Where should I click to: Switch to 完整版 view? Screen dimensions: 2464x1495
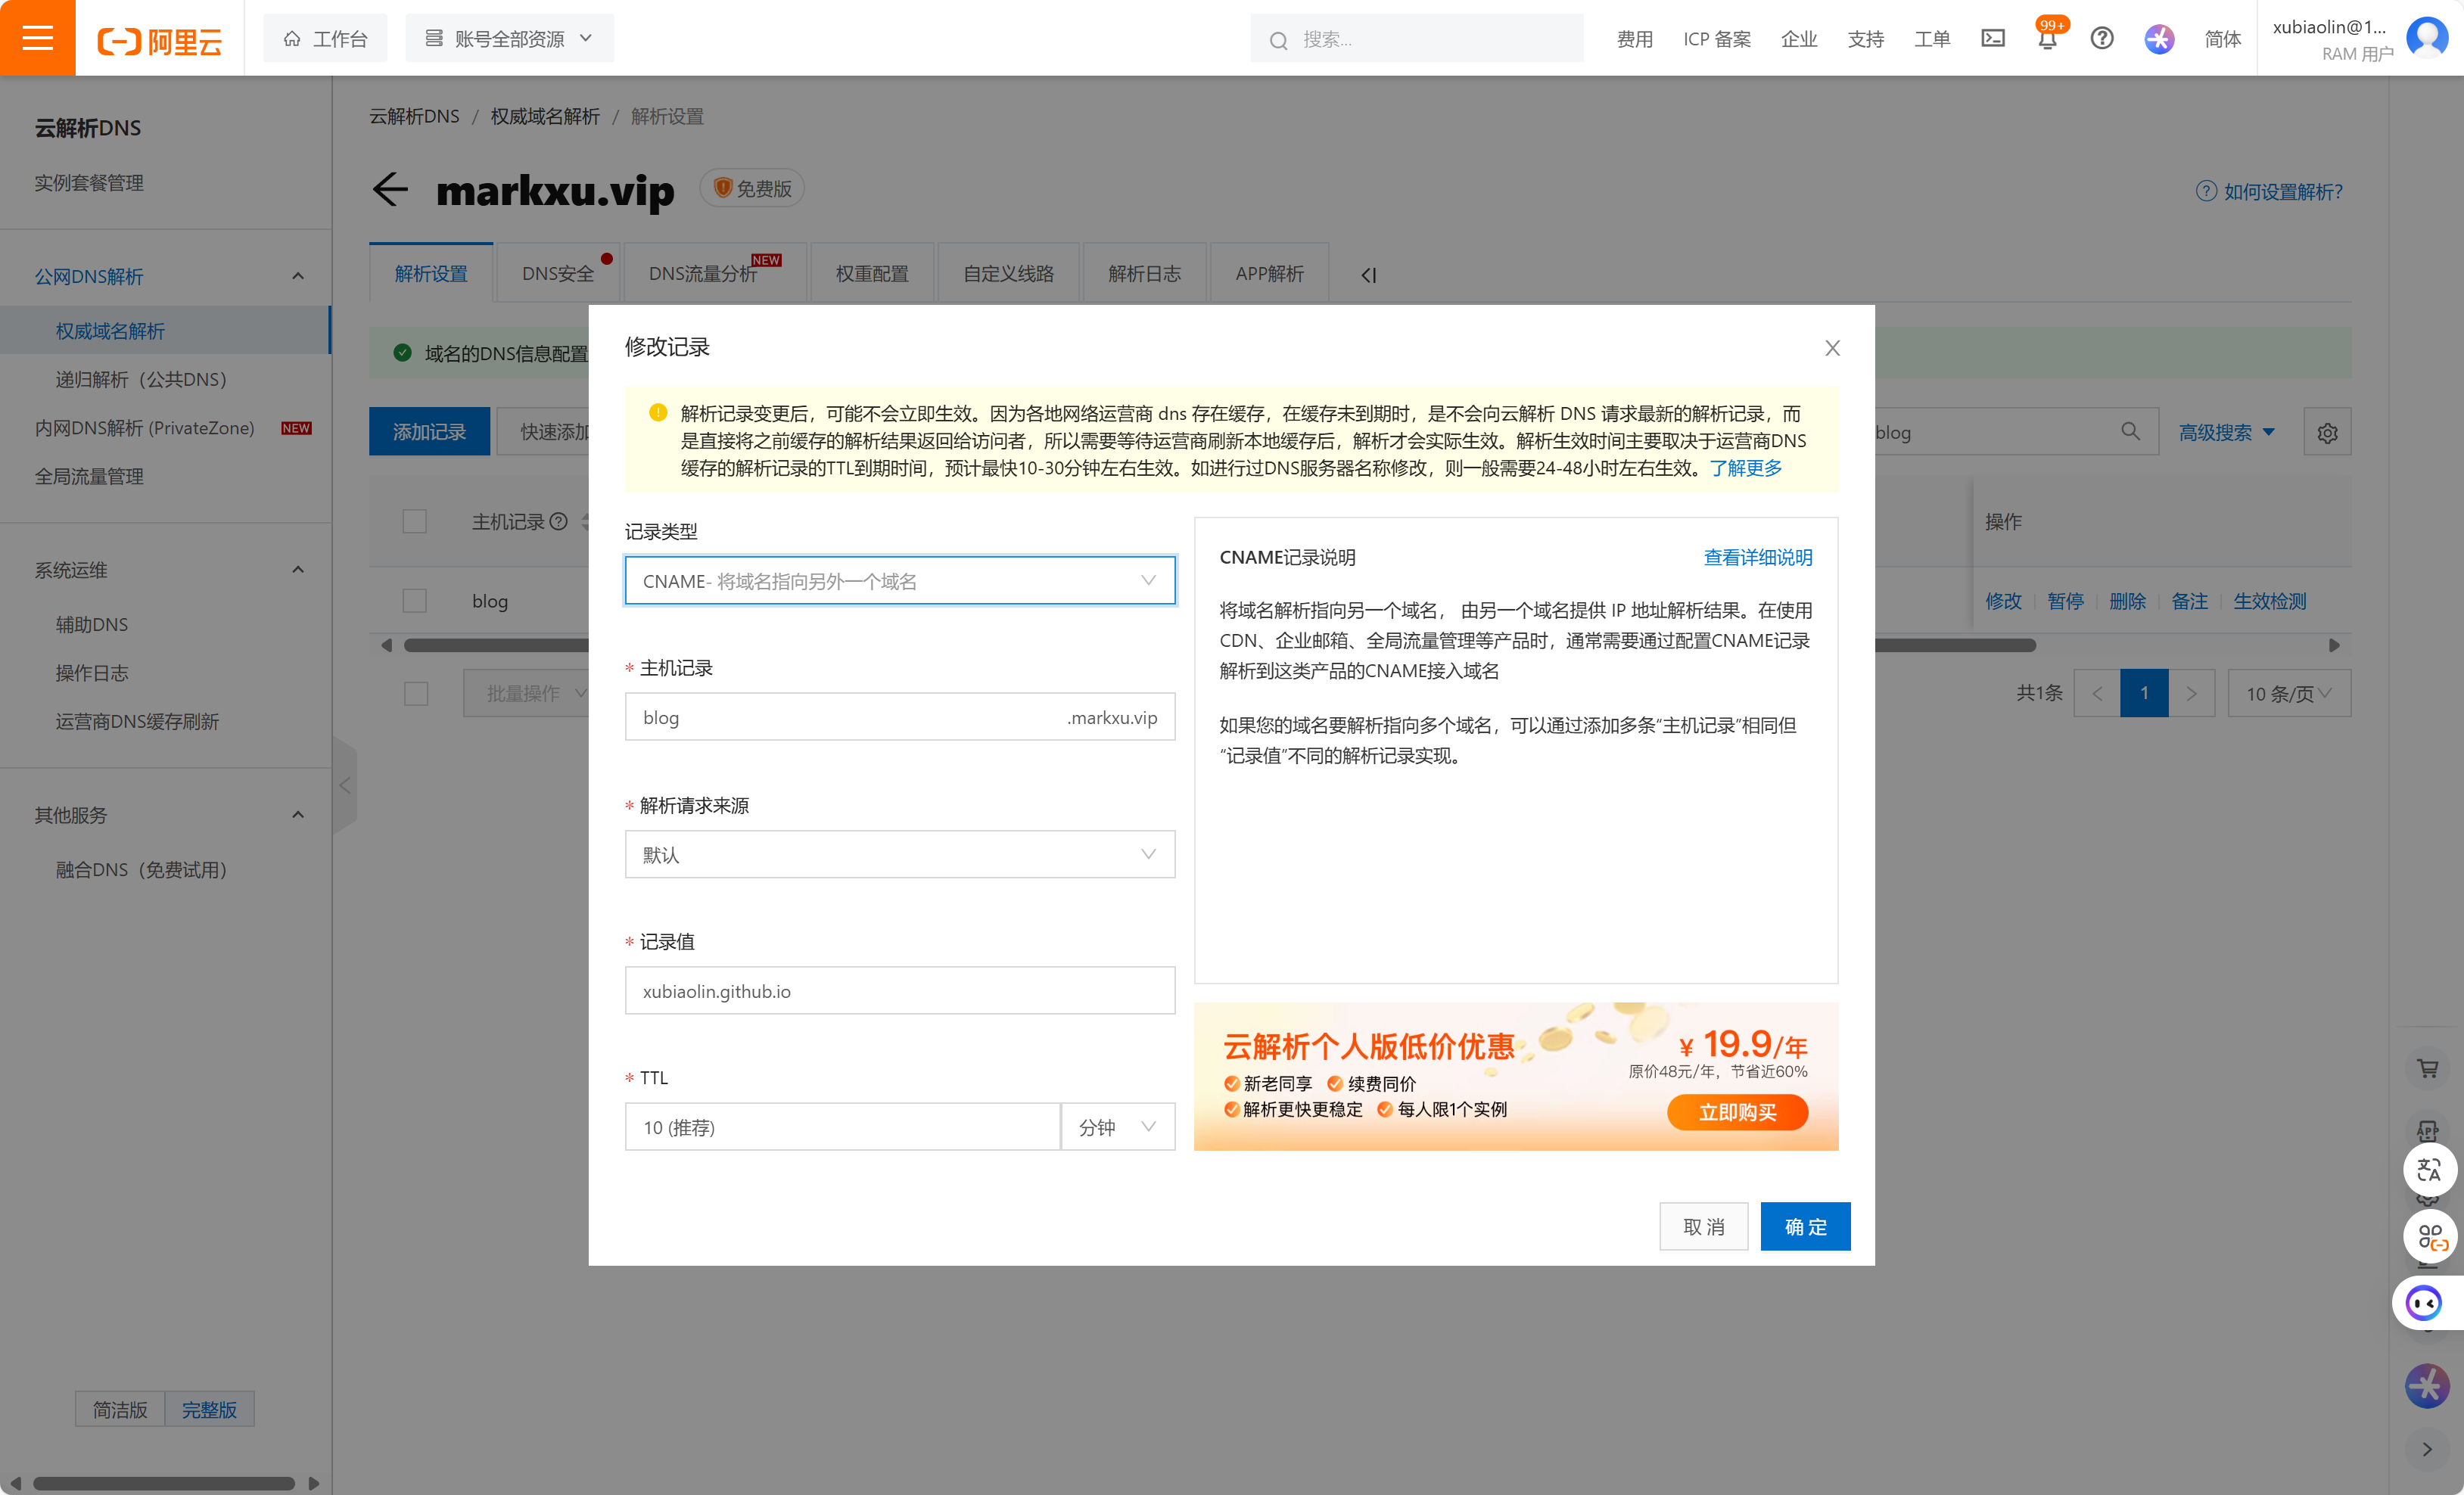pos(209,1409)
